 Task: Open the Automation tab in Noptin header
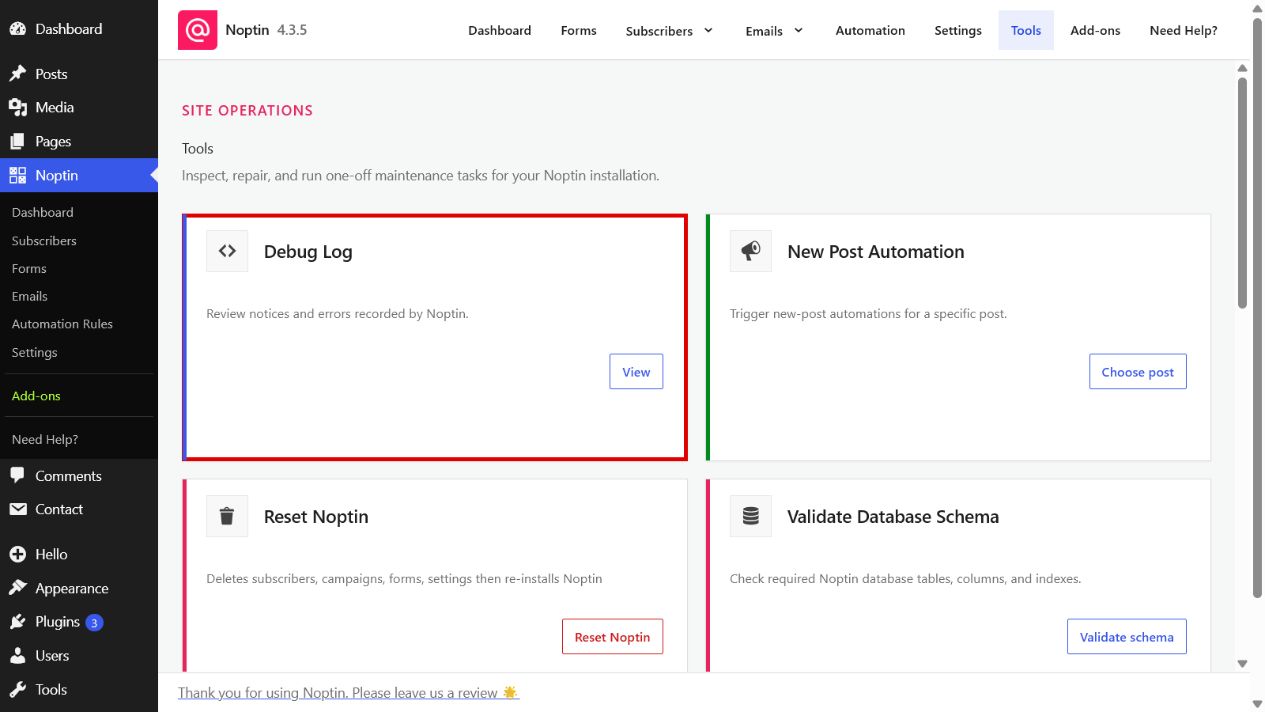870,30
